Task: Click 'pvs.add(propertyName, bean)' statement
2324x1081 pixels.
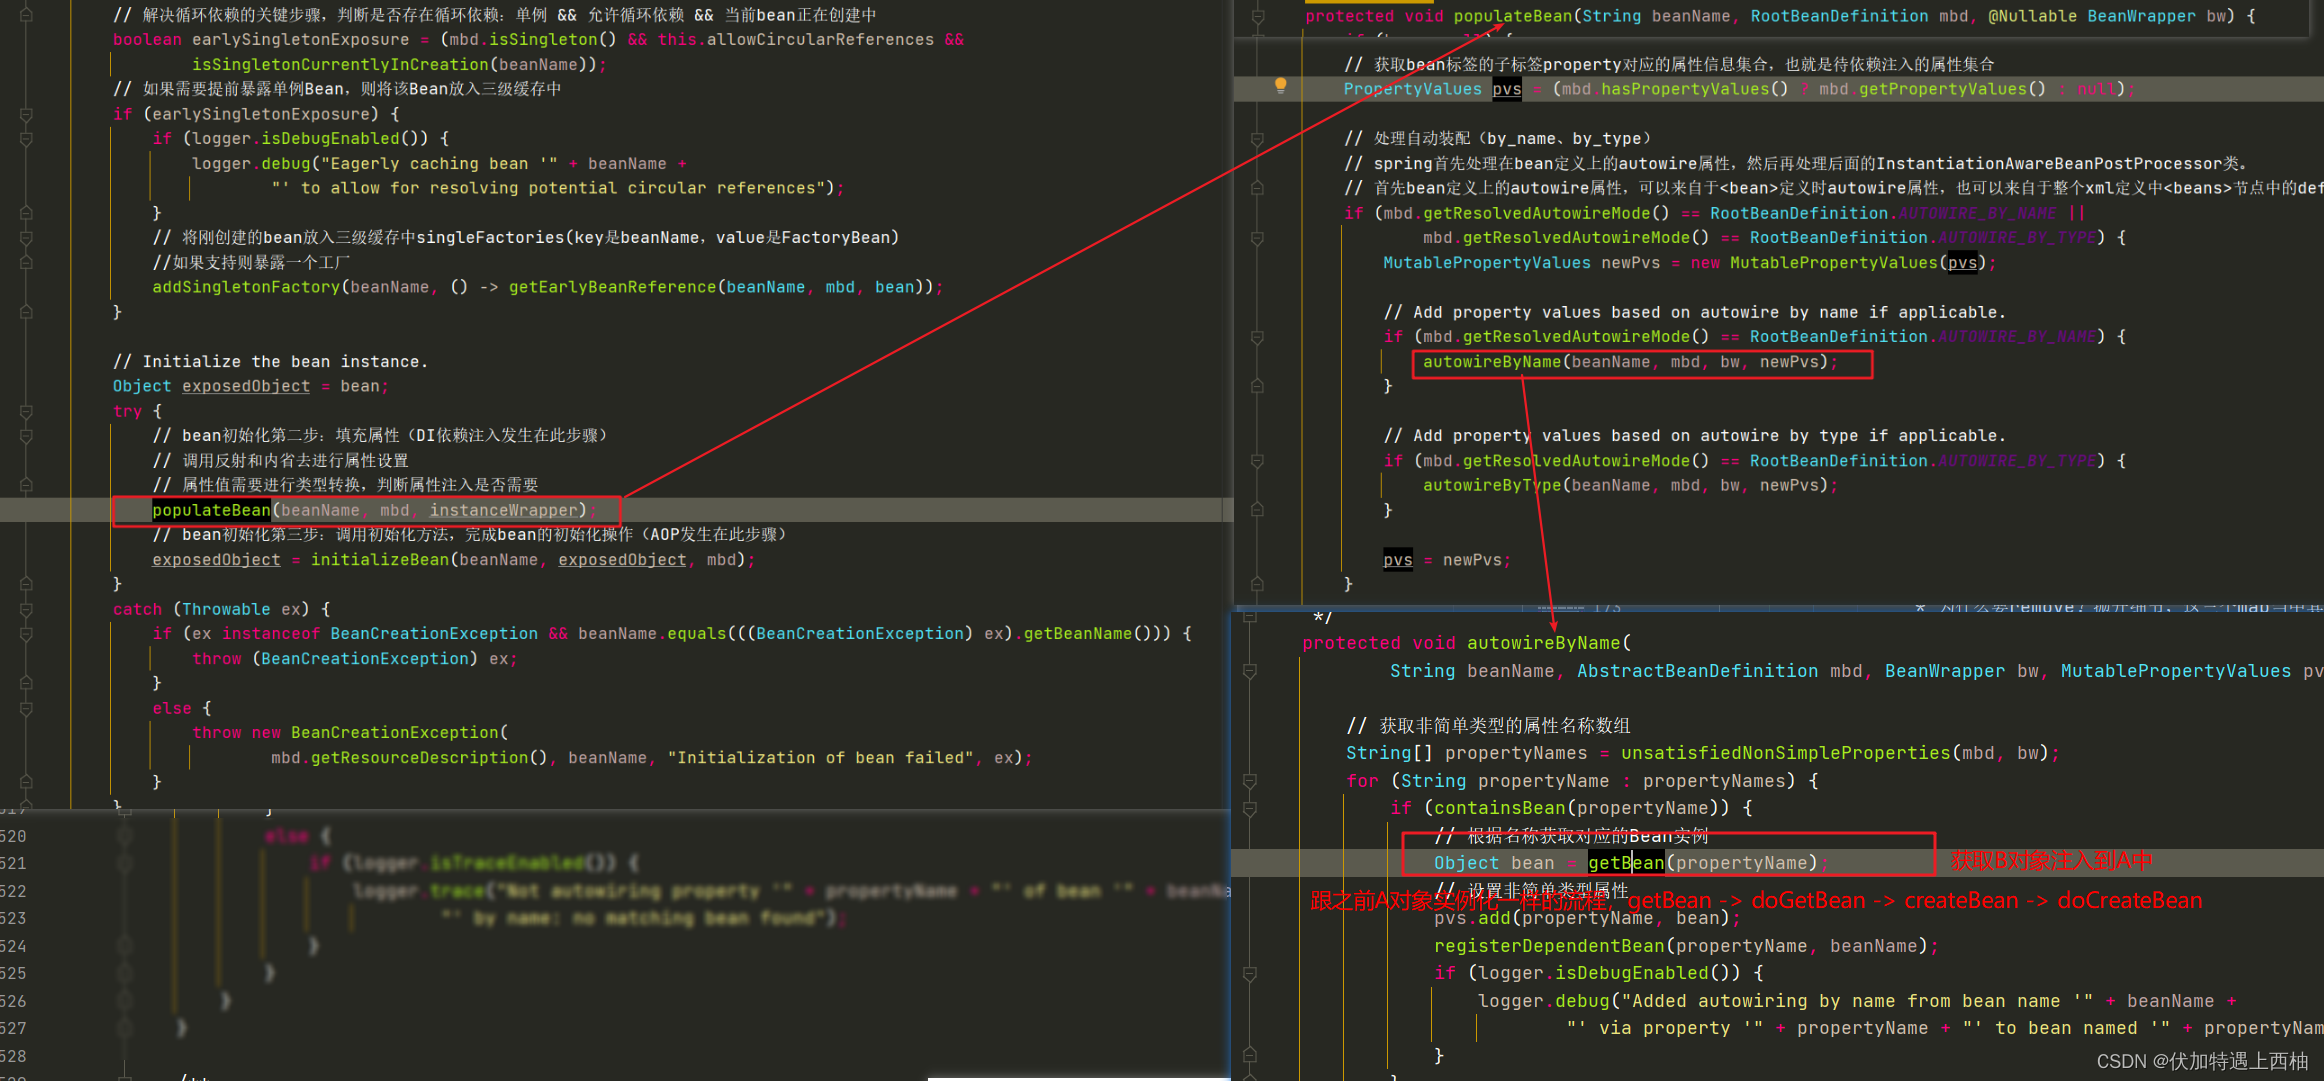Action: pos(1587,918)
